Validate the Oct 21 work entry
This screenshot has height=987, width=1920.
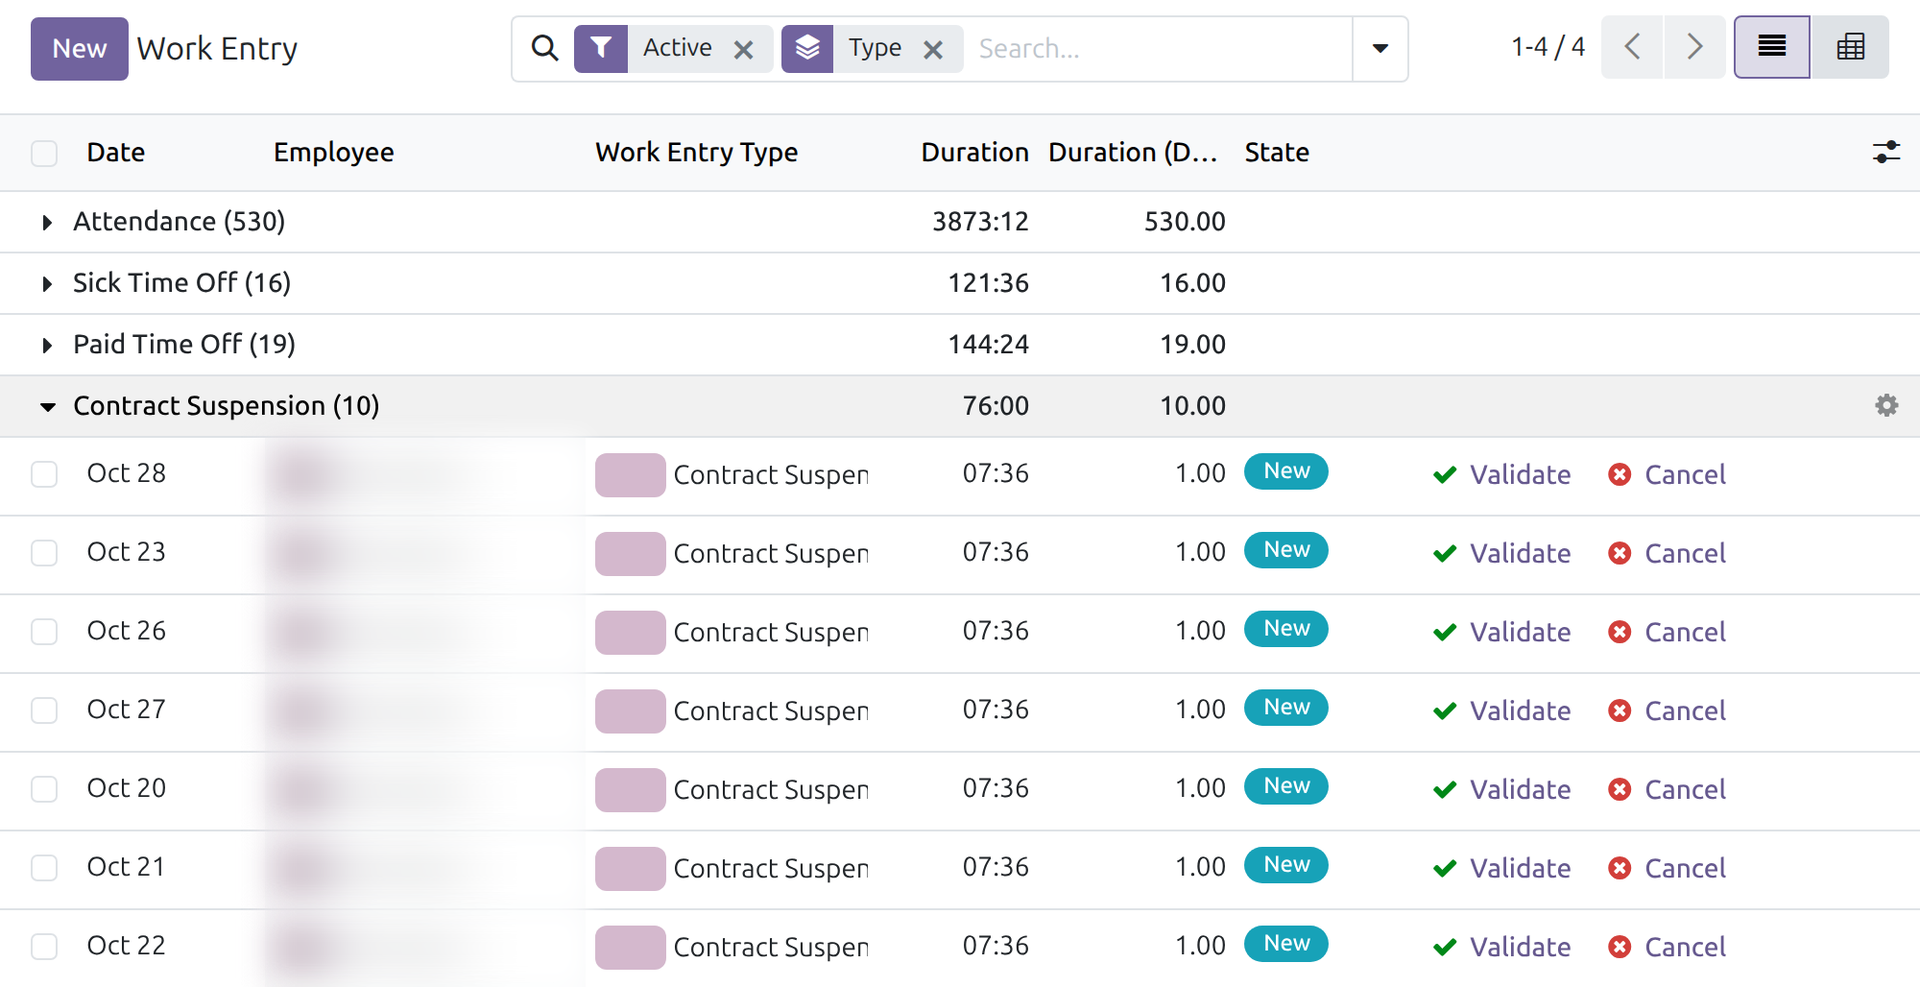point(1501,868)
